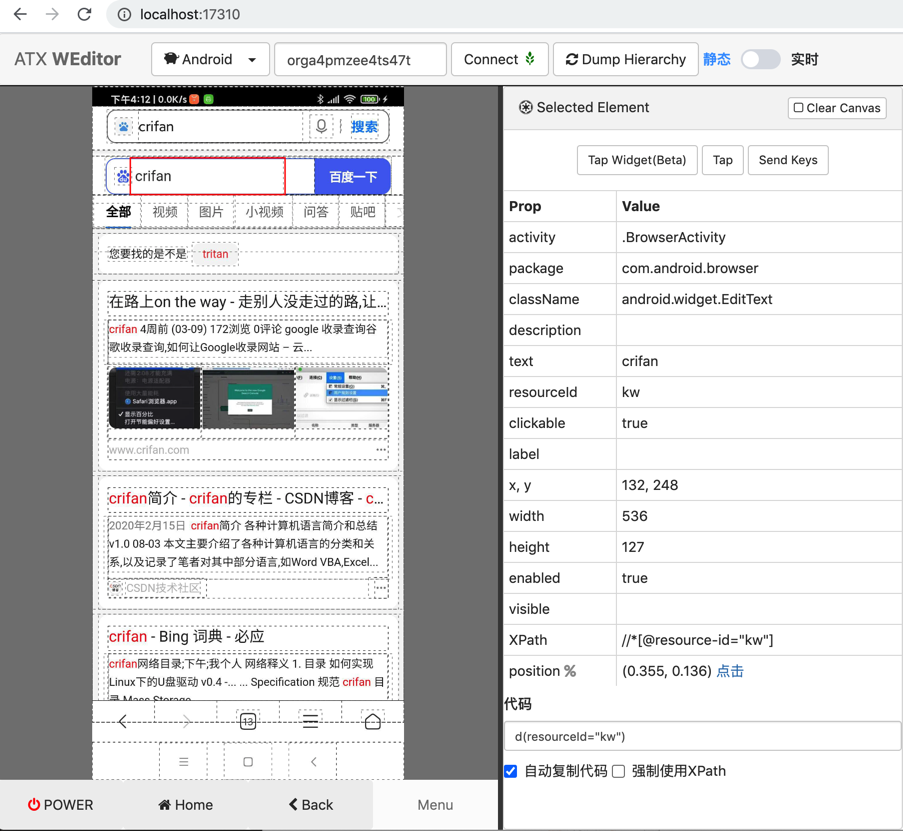Tap the Baidu paw icon in top address bar
903x831 pixels.
[x=123, y=127]
